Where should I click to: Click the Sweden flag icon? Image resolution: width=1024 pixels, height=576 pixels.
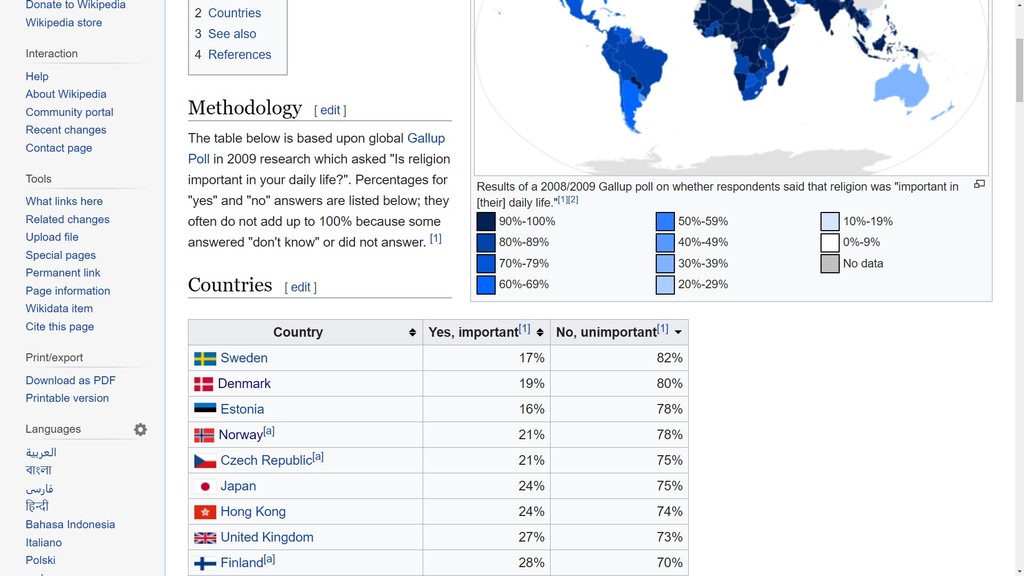205,359
